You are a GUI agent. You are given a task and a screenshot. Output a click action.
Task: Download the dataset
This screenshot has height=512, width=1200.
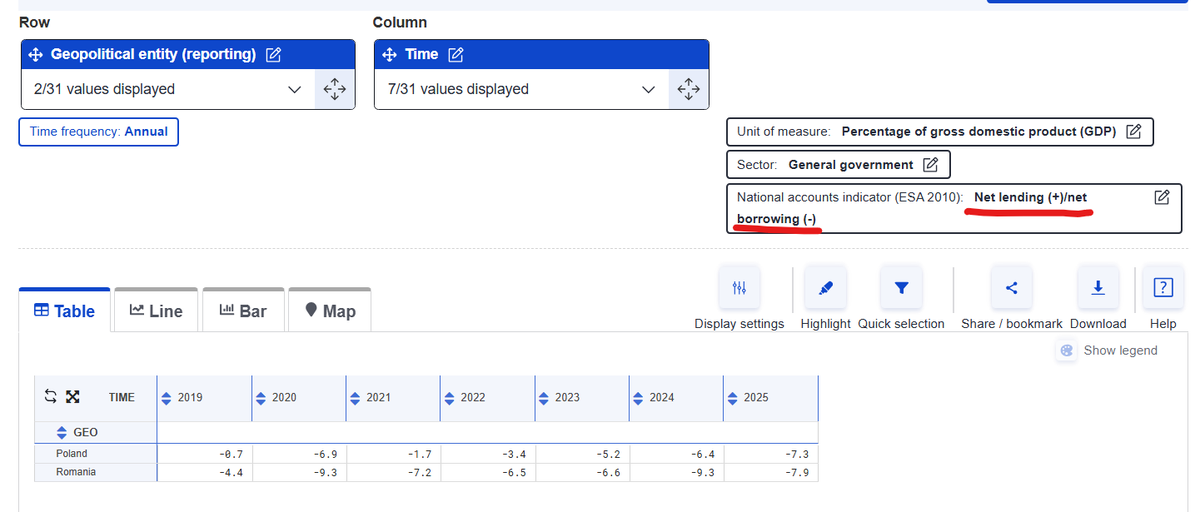pos(1098,288)
